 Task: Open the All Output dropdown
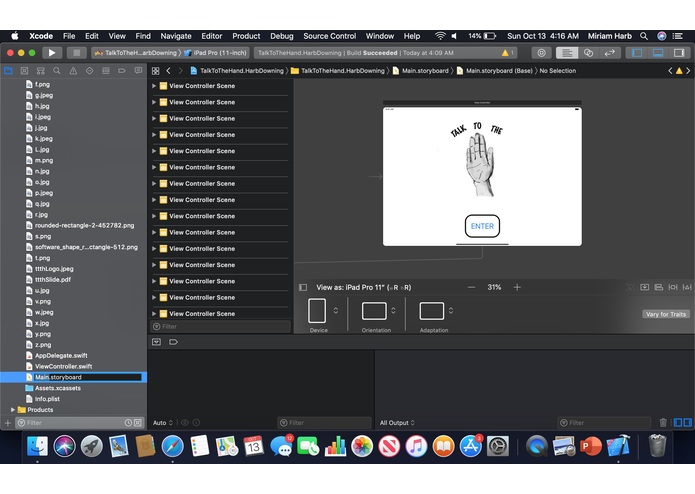[397, 423]
